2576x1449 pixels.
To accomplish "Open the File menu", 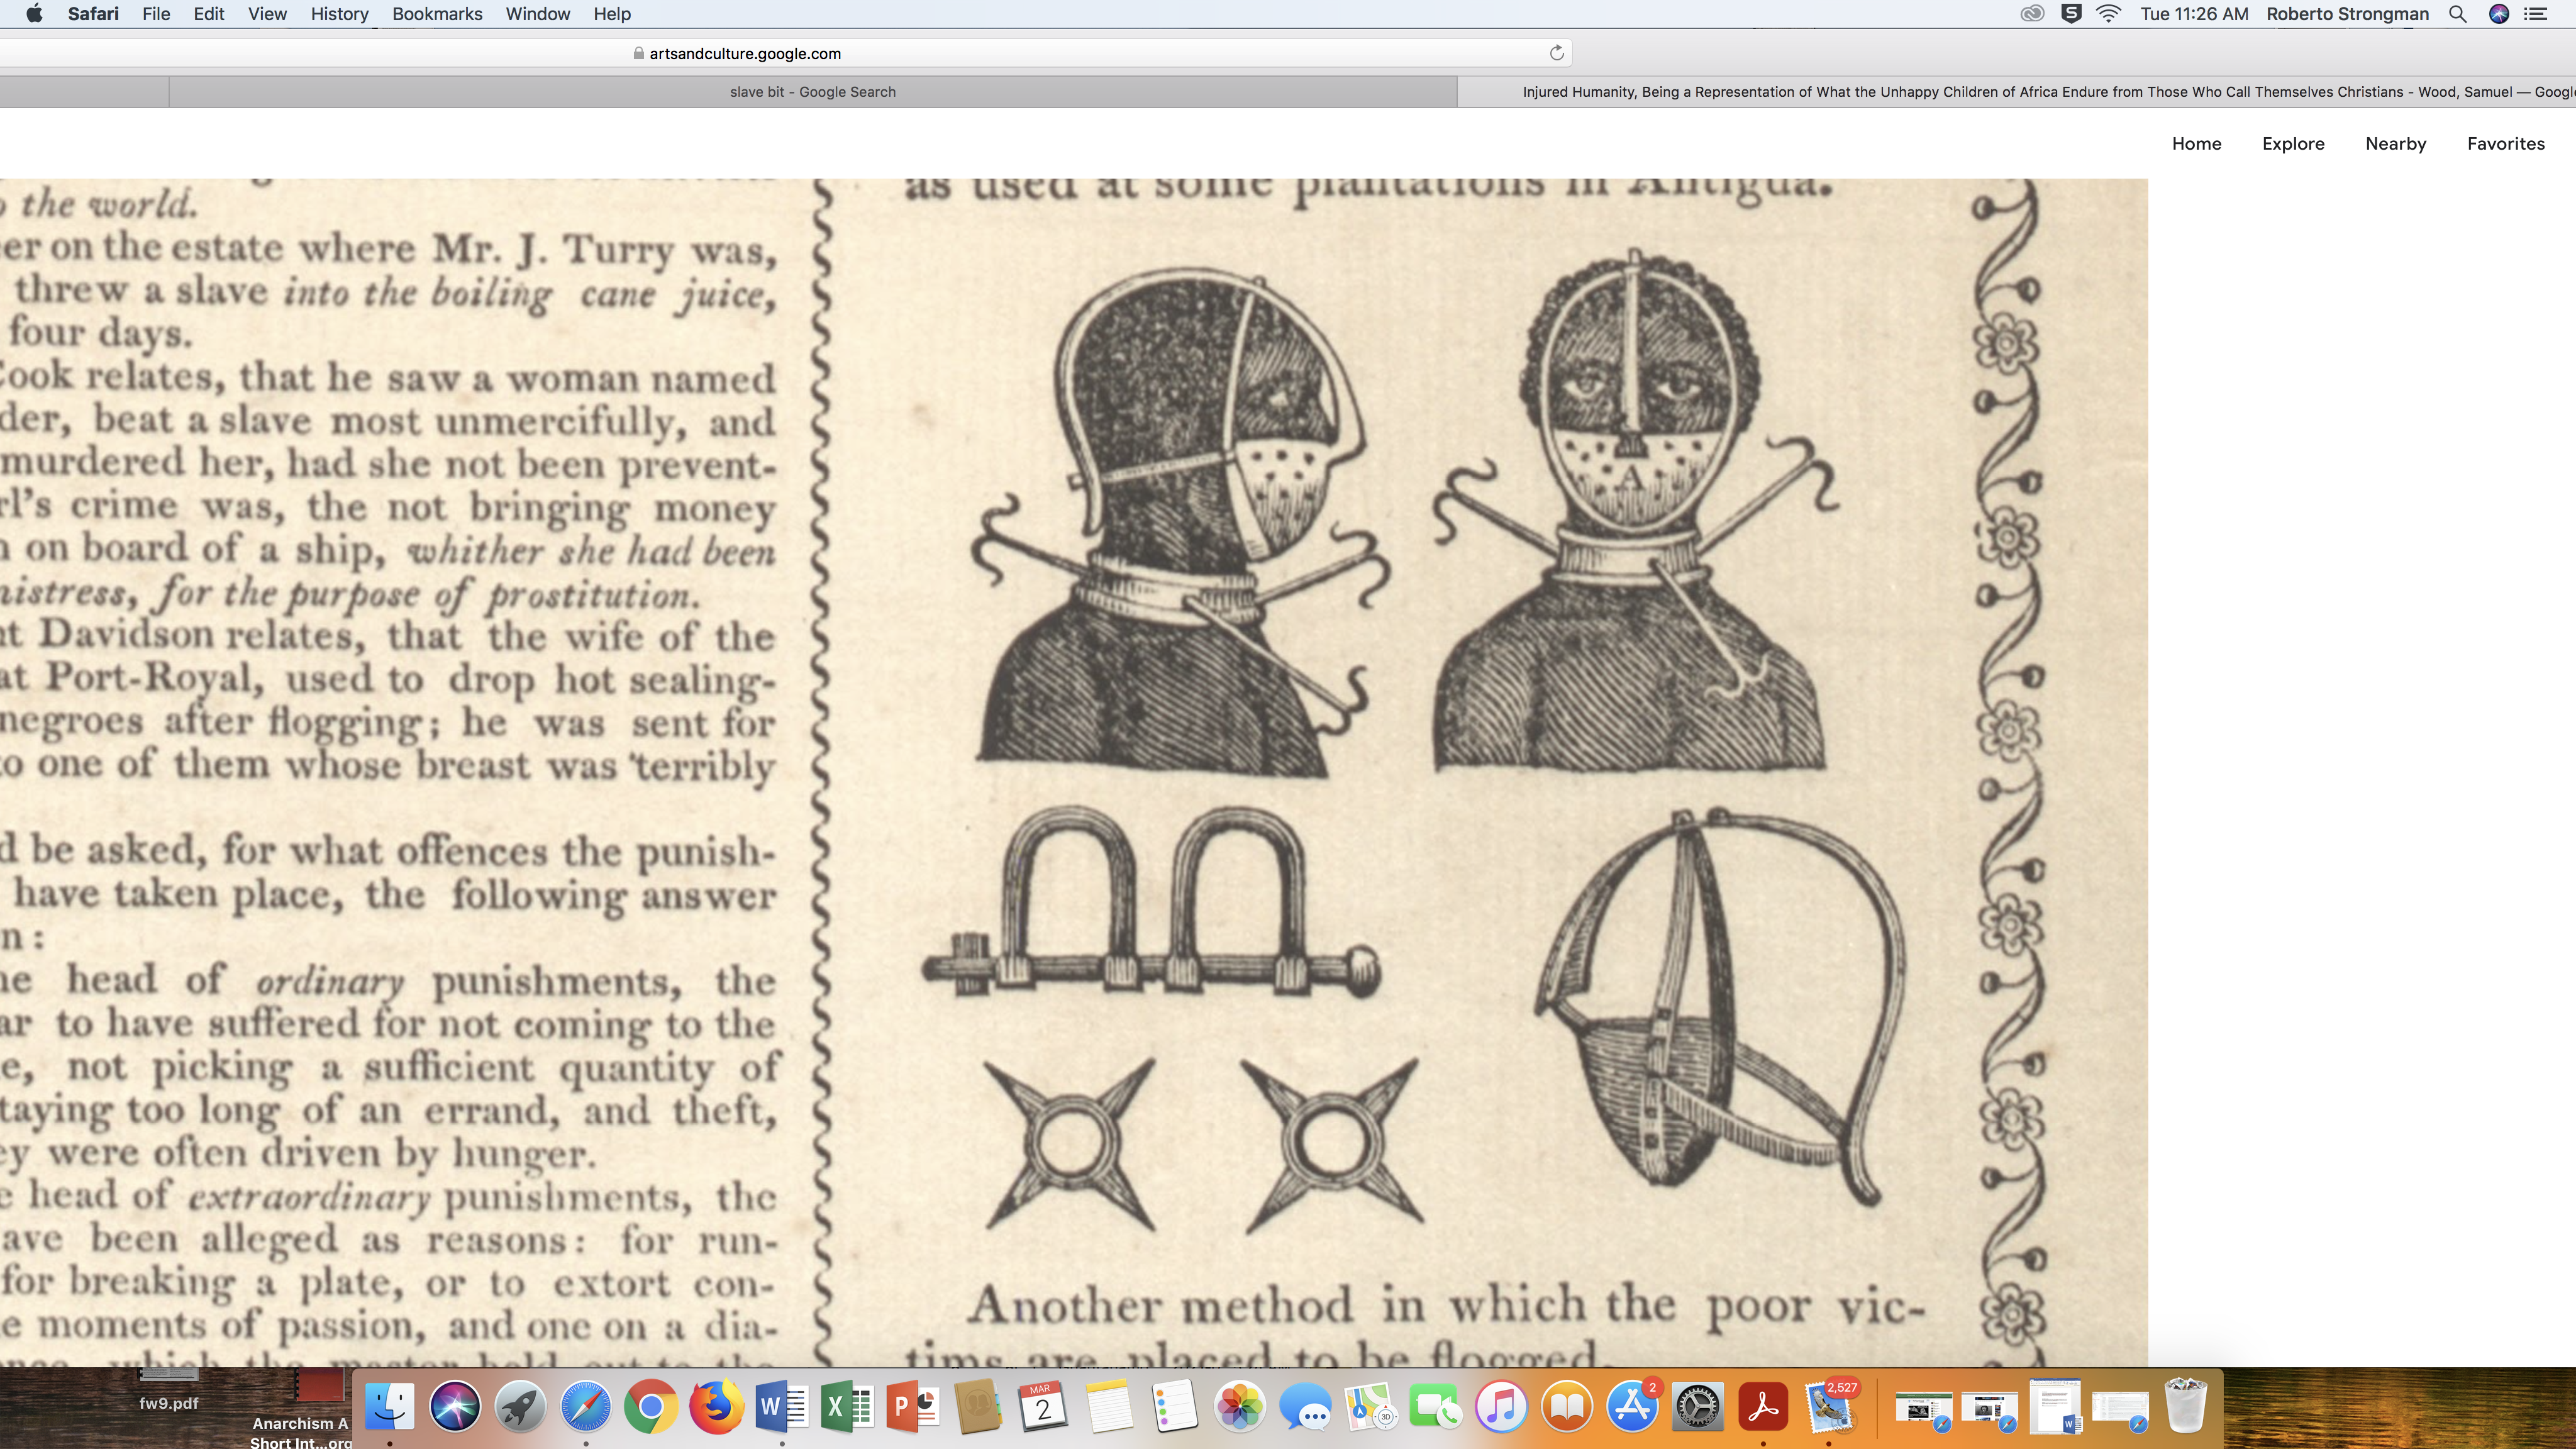I will 156,14.
